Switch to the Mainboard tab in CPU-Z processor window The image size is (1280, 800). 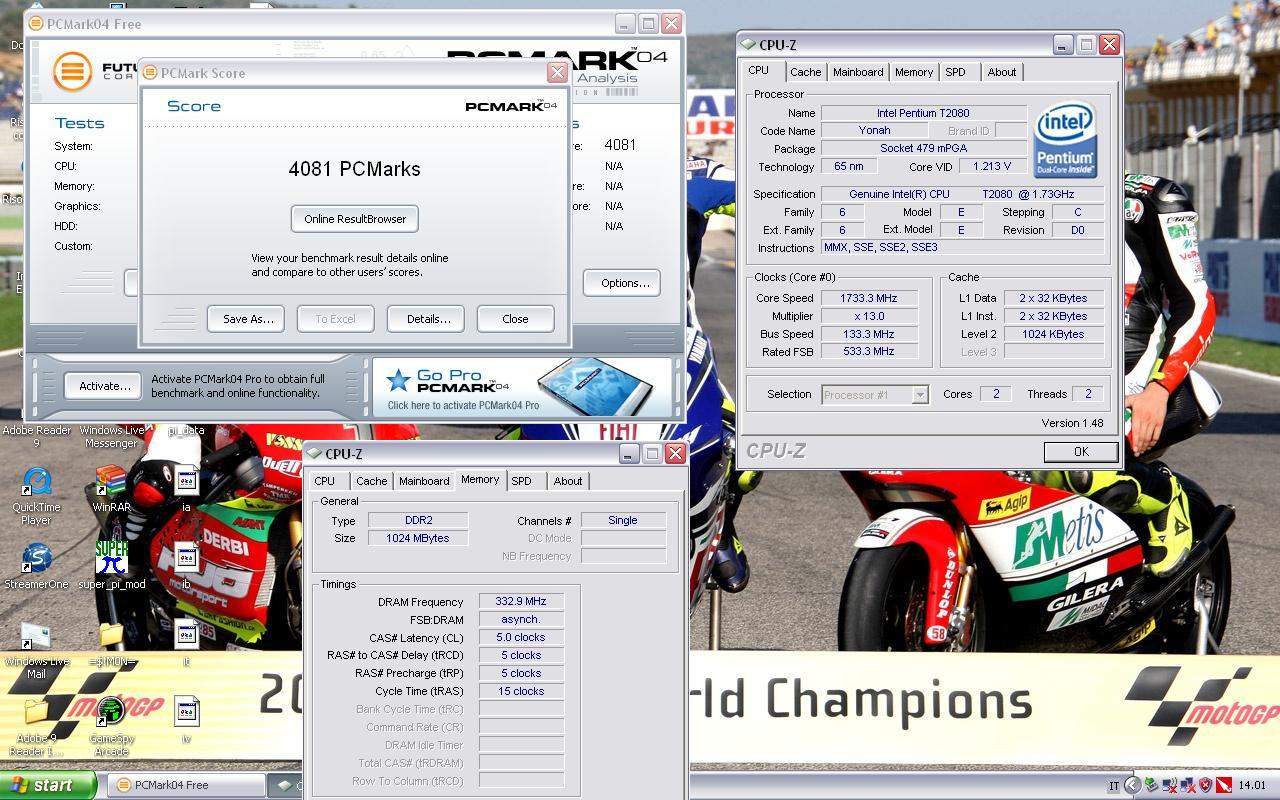(858, 72)
